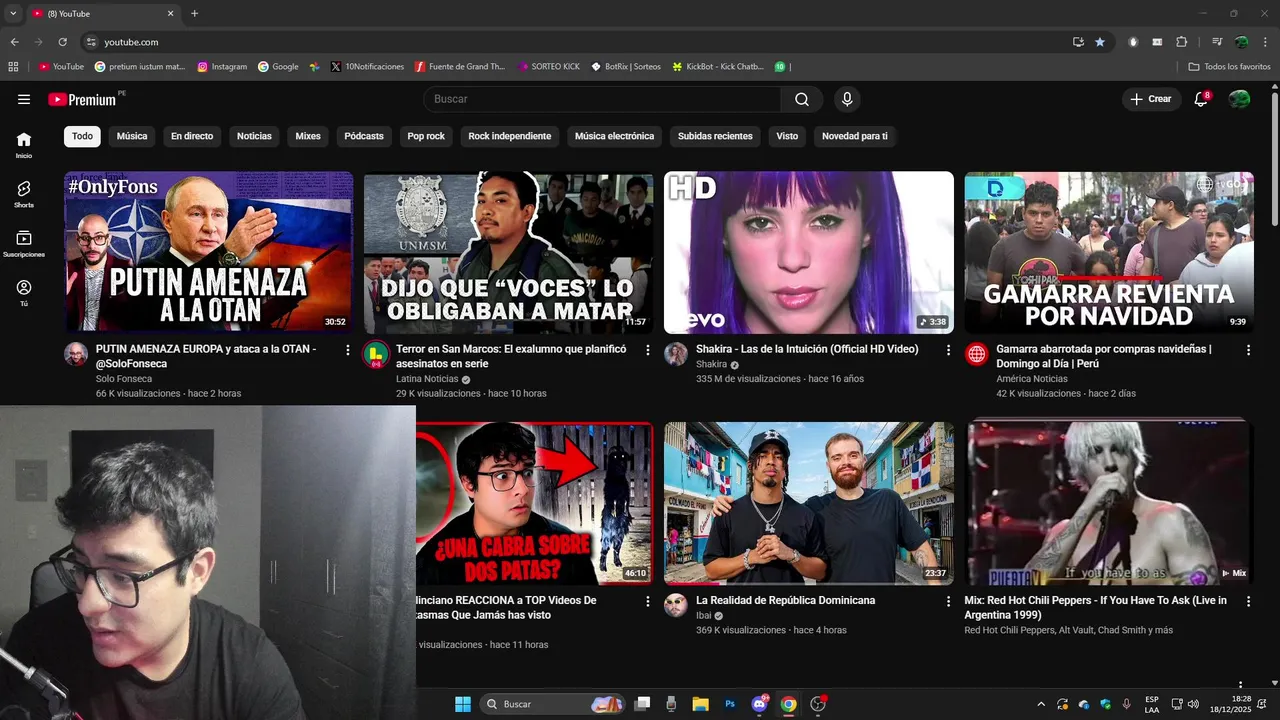
Task: Go to Inicio in the sidebar
Action: pos(24,145)
